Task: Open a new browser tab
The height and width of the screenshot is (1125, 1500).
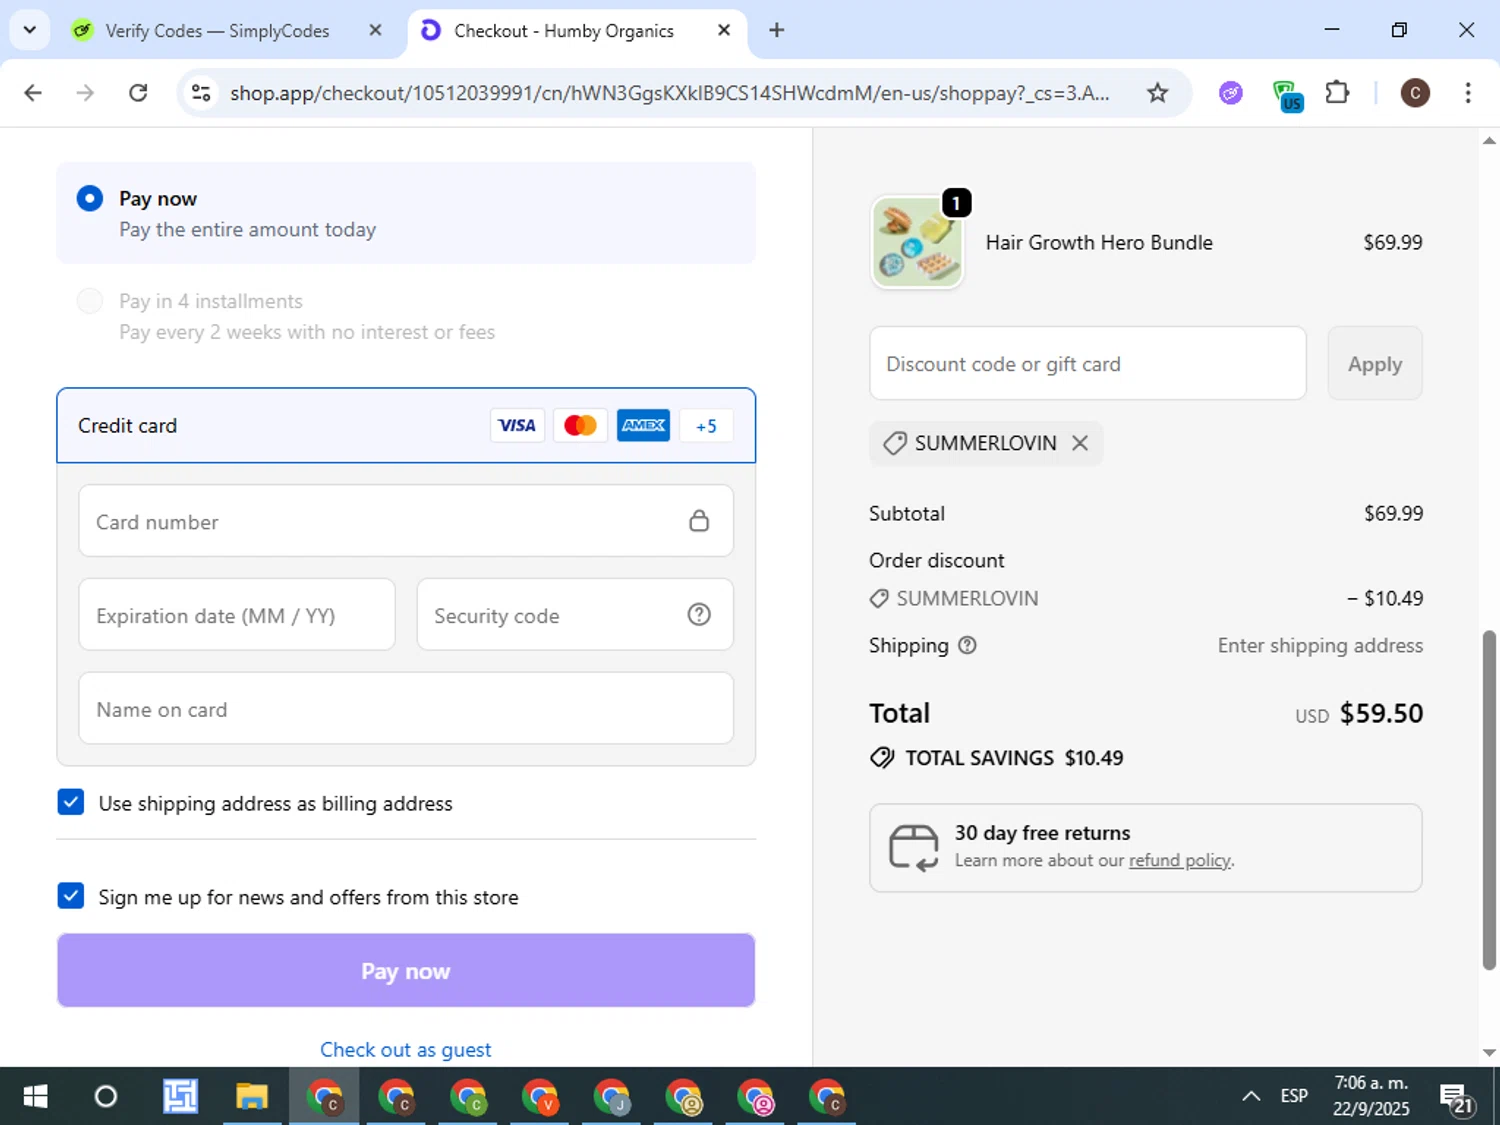Action: 776,30
